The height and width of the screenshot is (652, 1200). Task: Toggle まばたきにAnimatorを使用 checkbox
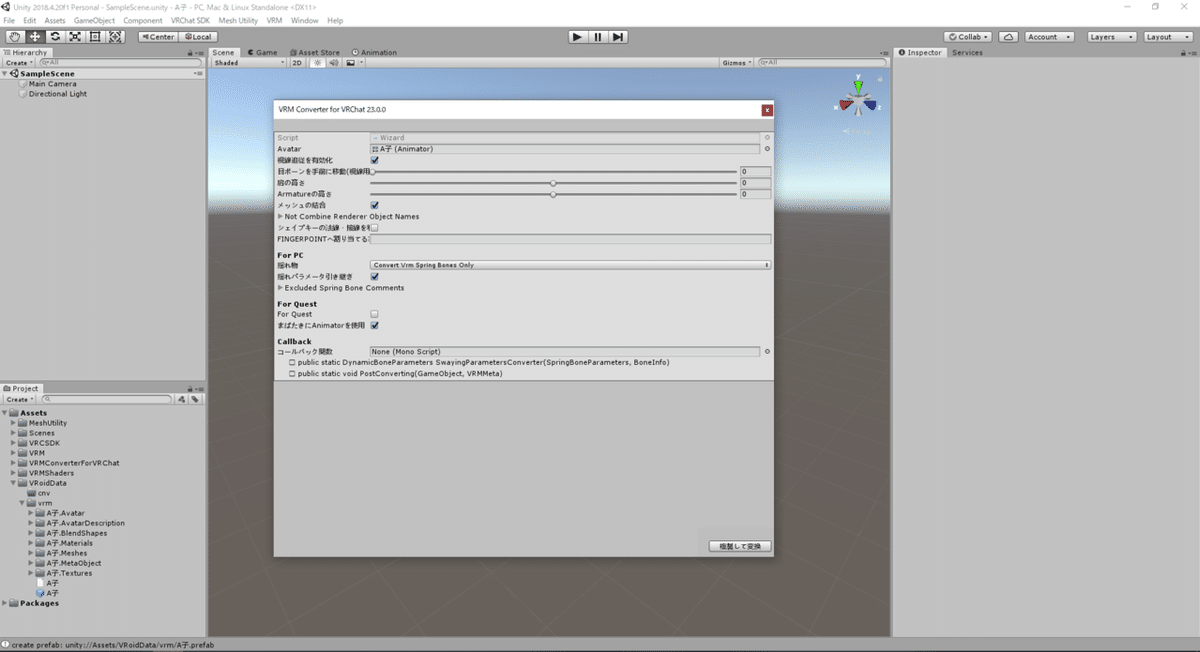(x=374, y=325)
